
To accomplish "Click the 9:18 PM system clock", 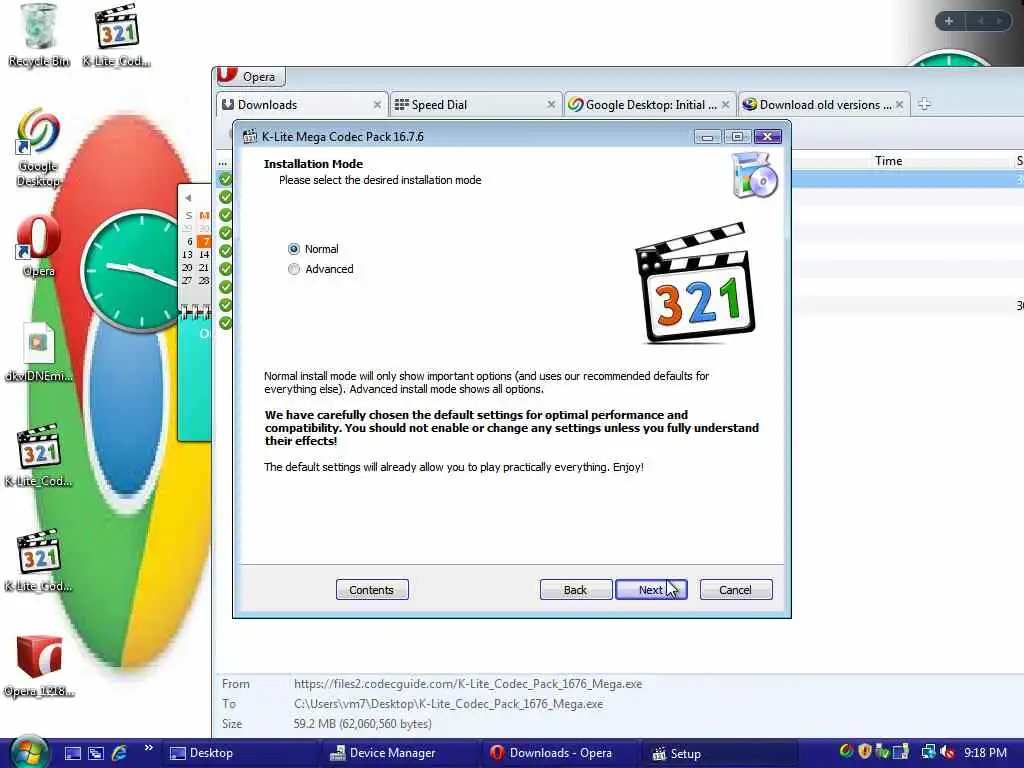I will pos(985,753).
